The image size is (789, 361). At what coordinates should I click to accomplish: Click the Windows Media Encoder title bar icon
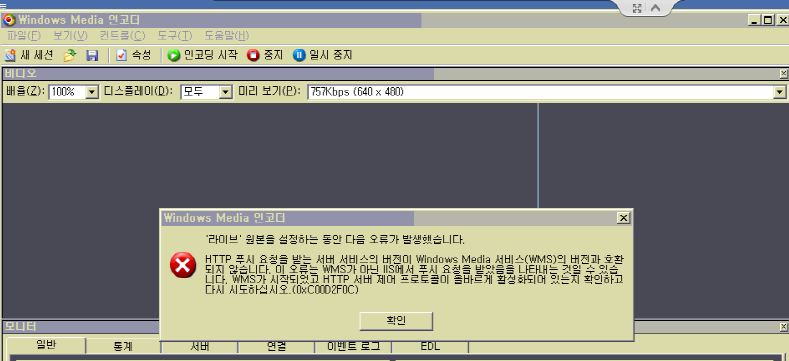pyautogui.click(x=9, y=20)
